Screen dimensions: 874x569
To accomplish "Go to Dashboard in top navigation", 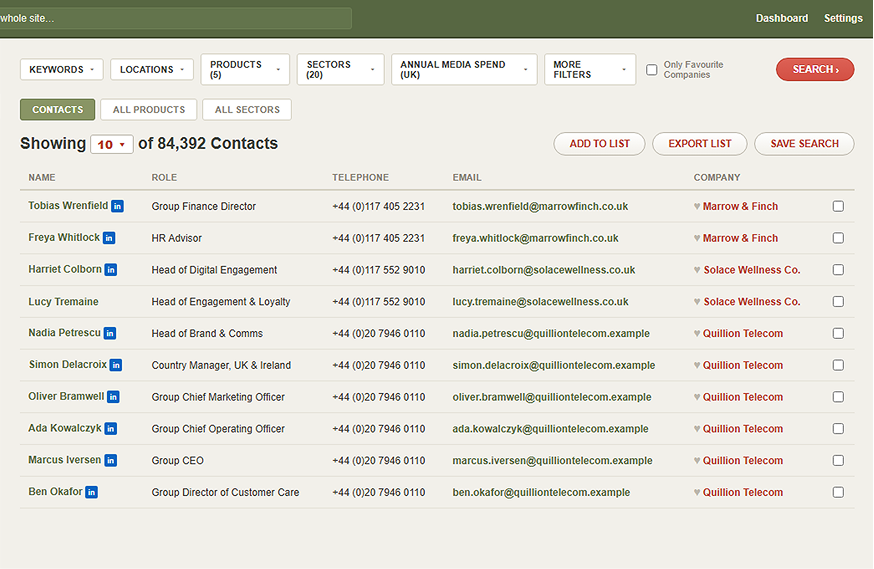I will click(x=781, y=18).
